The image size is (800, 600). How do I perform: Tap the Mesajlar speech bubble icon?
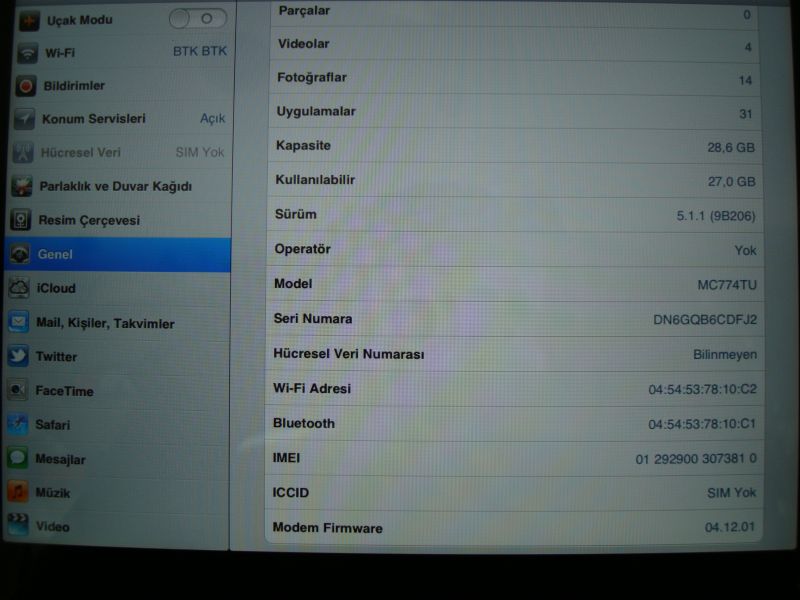(17, 458)
